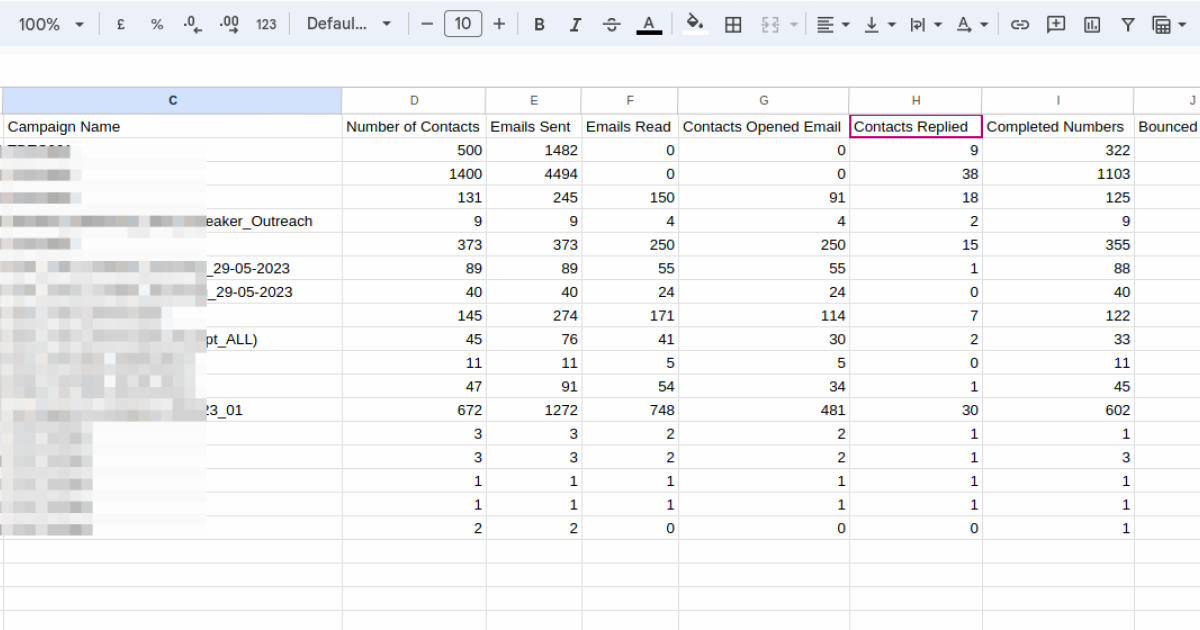Open the zoom 100% dropdown
This screenshot has width=1200, height=630.
click(52, 24)
